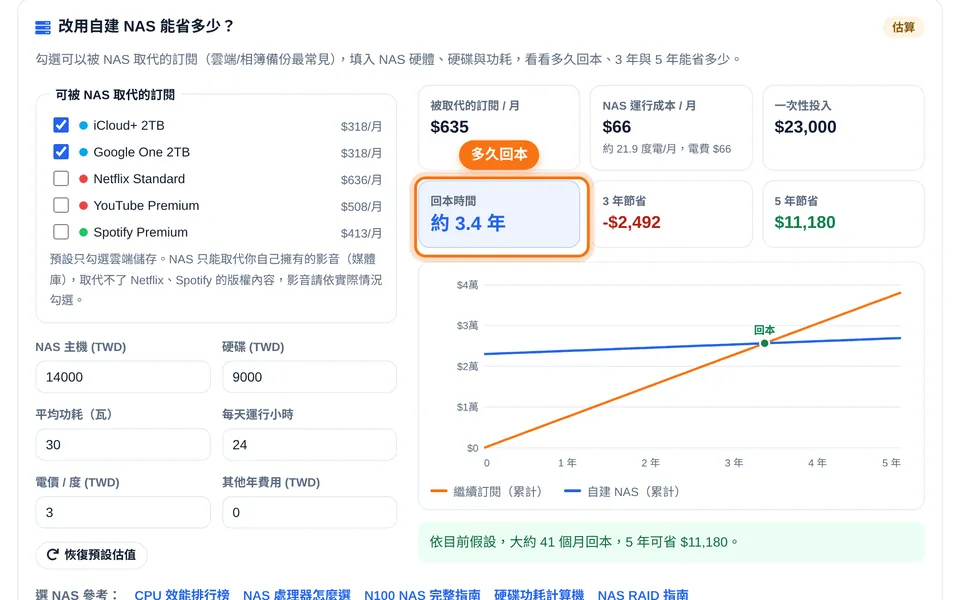960x600 pixels.
Task: Click the 一次性投入 $23,000 card
Action: coord(843,127)
